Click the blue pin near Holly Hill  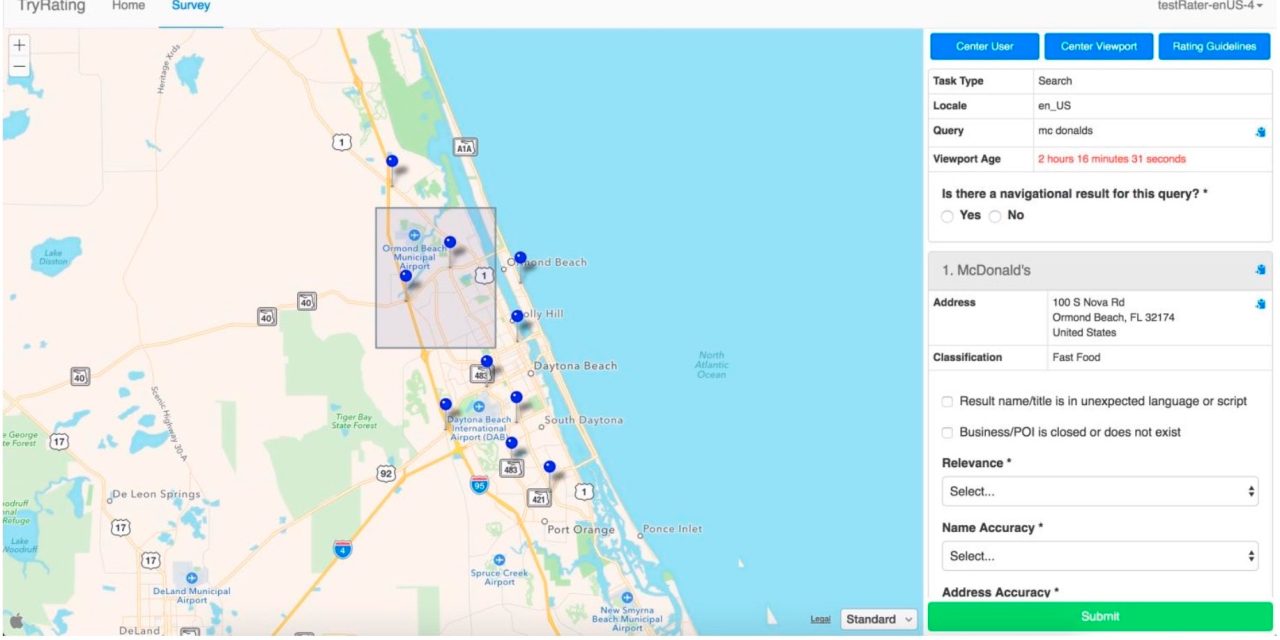click(517, 317)
